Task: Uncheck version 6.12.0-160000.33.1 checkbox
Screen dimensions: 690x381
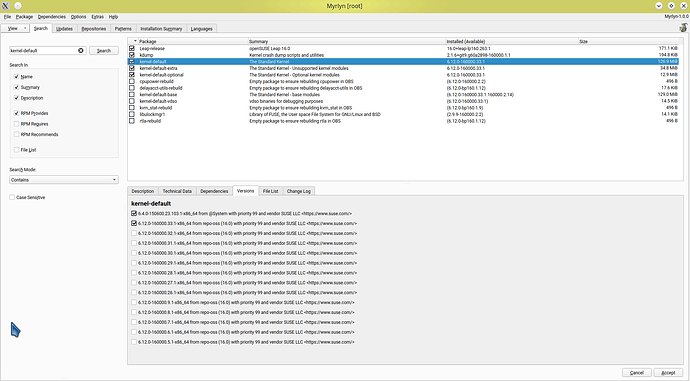Action: coord(134,223)
